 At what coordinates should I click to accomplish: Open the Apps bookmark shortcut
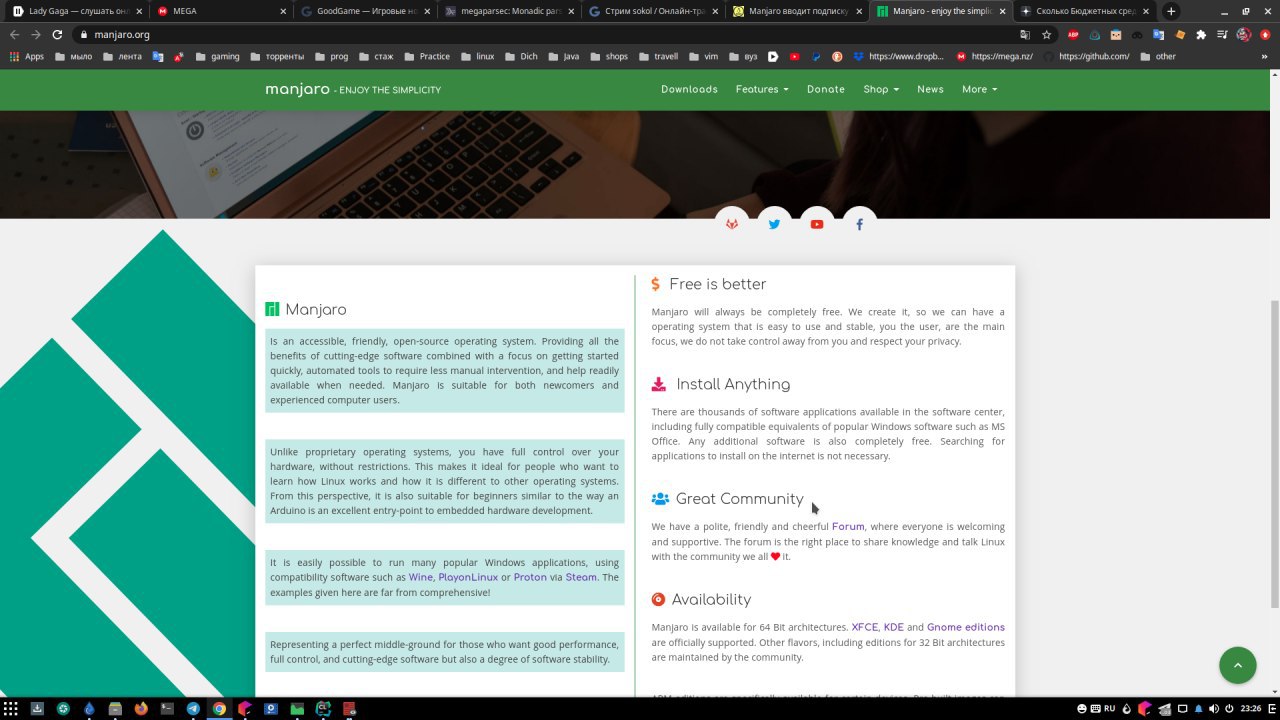(27, 56)
